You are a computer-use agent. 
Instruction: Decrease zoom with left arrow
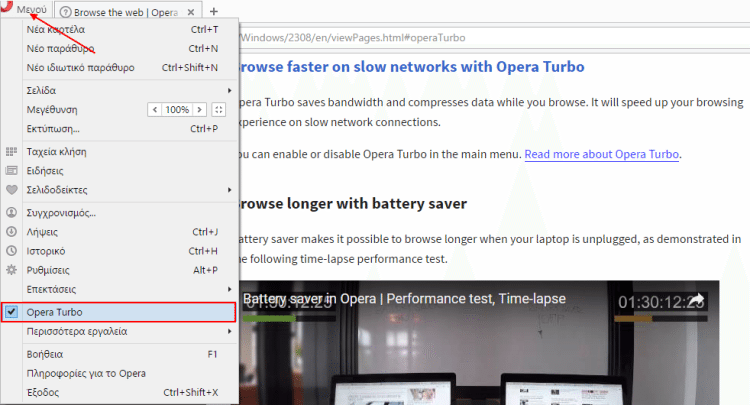pos(154,109)
